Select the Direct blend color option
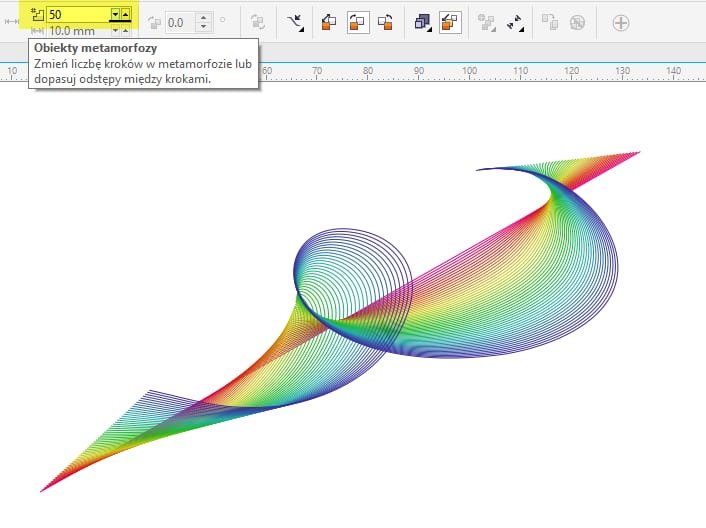 pyautogui.click(x=330, y=21)
